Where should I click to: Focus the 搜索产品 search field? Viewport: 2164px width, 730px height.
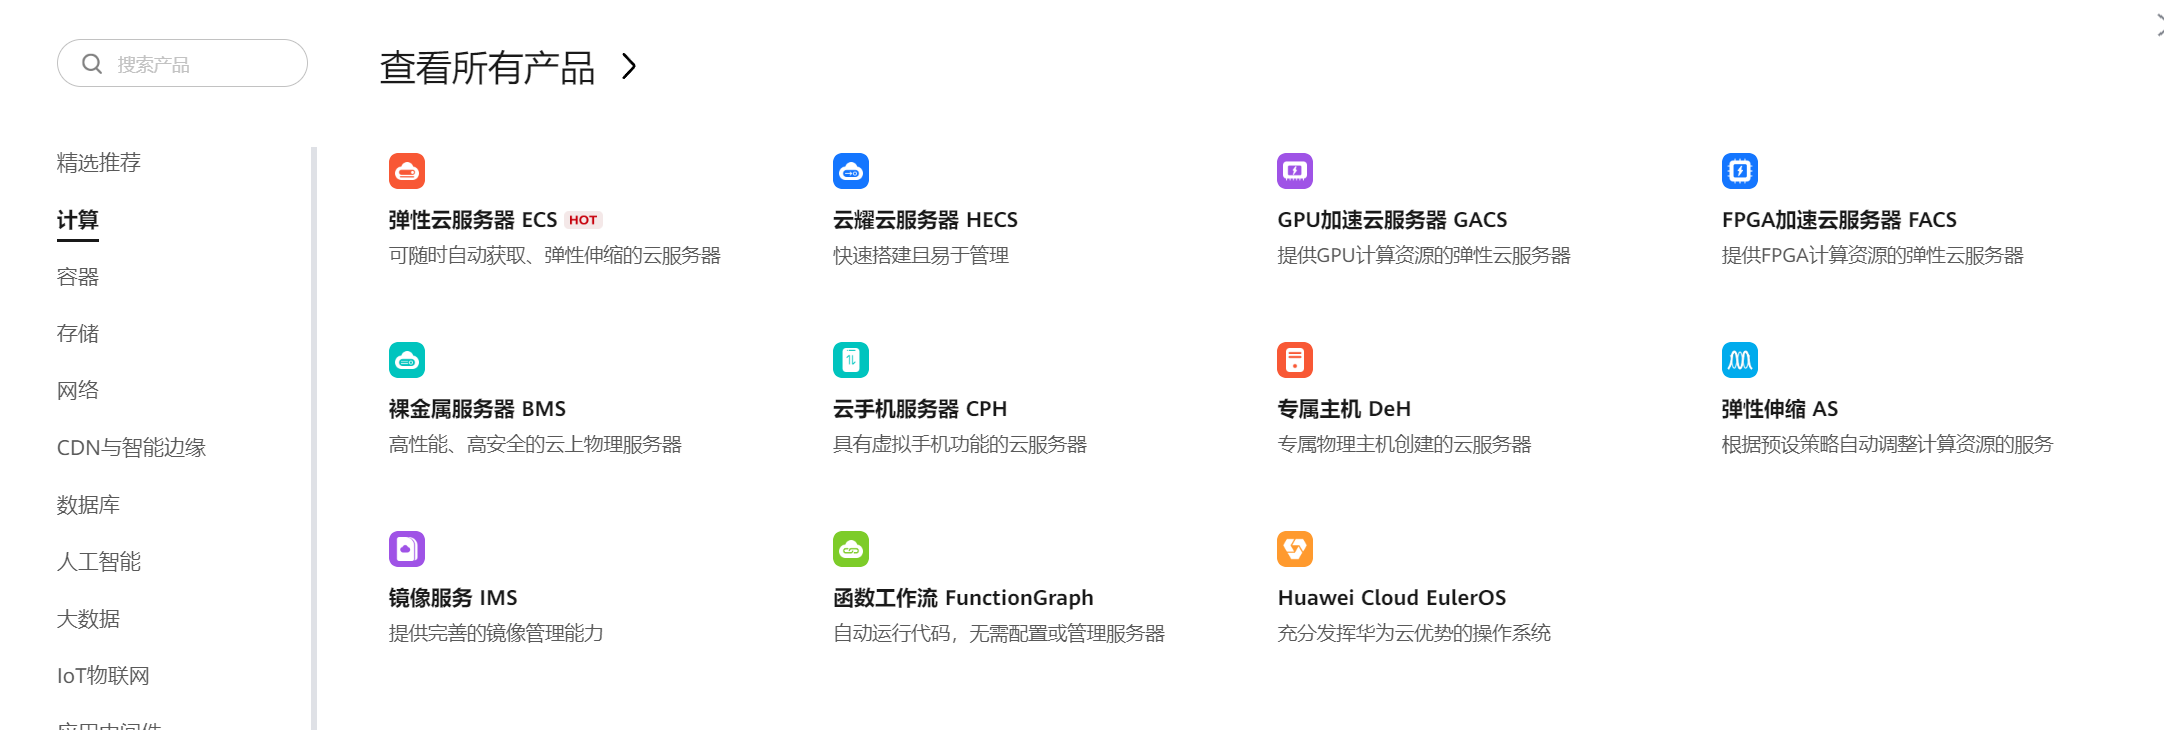coord(182,63)
